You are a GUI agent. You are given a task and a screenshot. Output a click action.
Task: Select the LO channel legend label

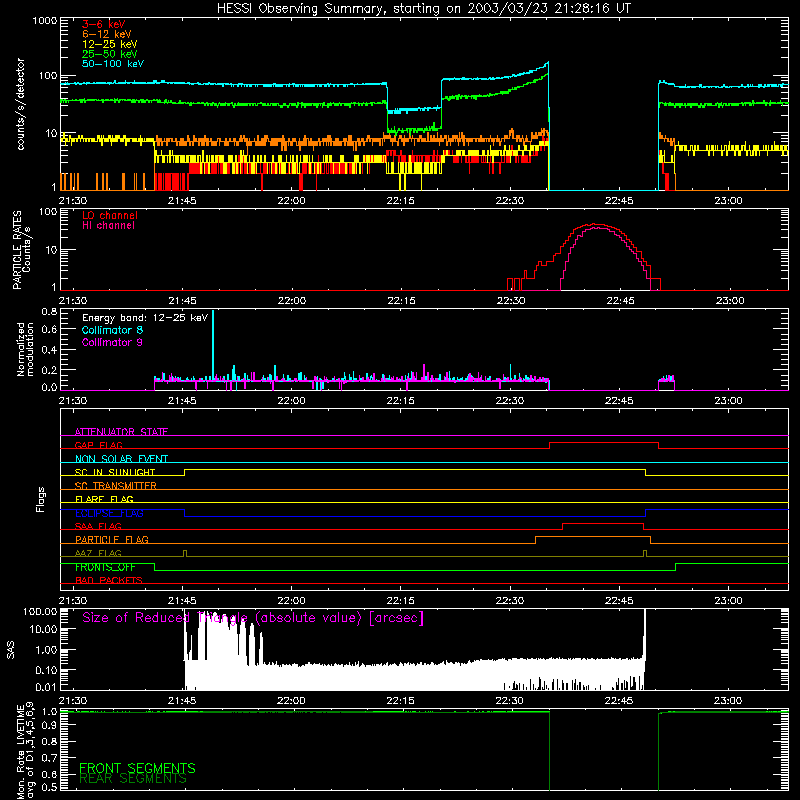[110, 215]
